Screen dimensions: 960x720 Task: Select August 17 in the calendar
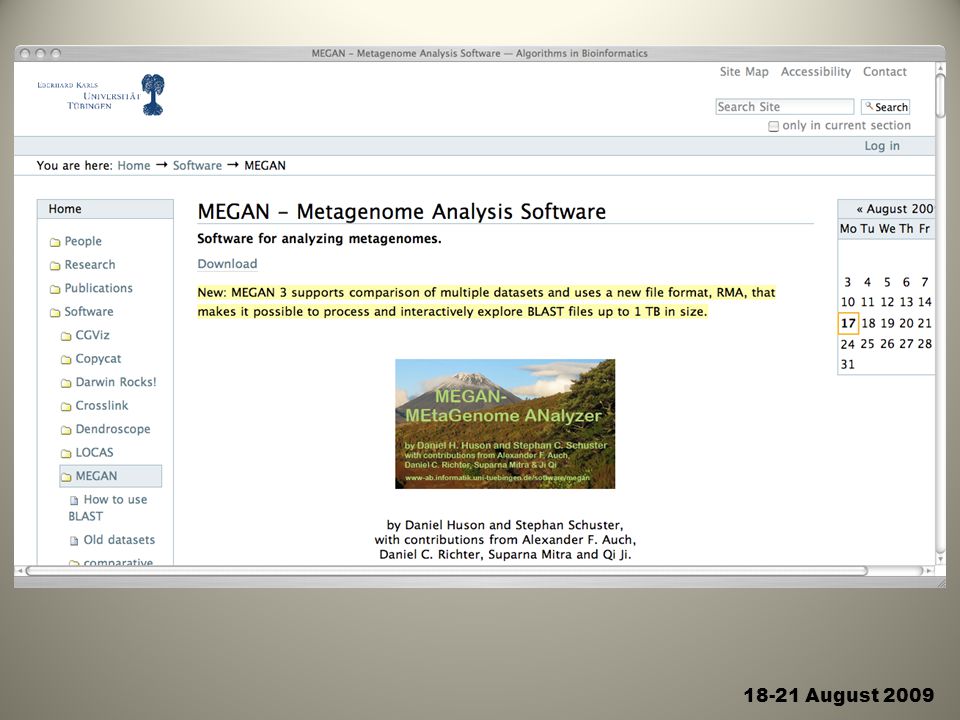pos(848,323)
